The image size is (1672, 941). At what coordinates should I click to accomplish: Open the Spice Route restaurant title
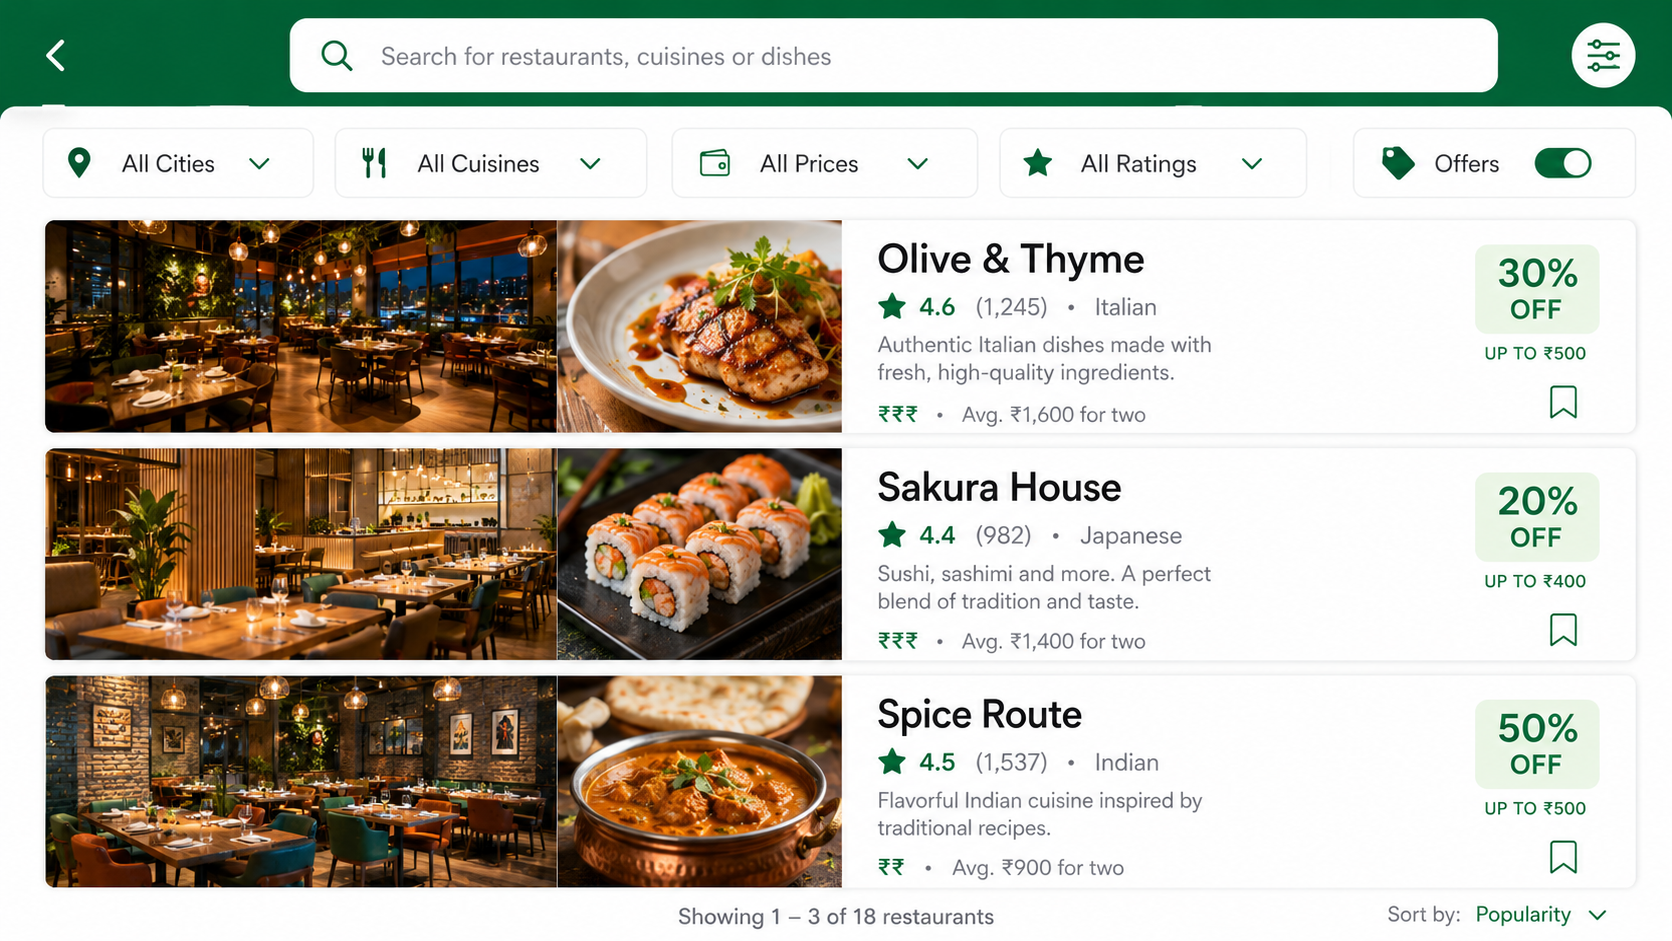[x=979, y=714]
